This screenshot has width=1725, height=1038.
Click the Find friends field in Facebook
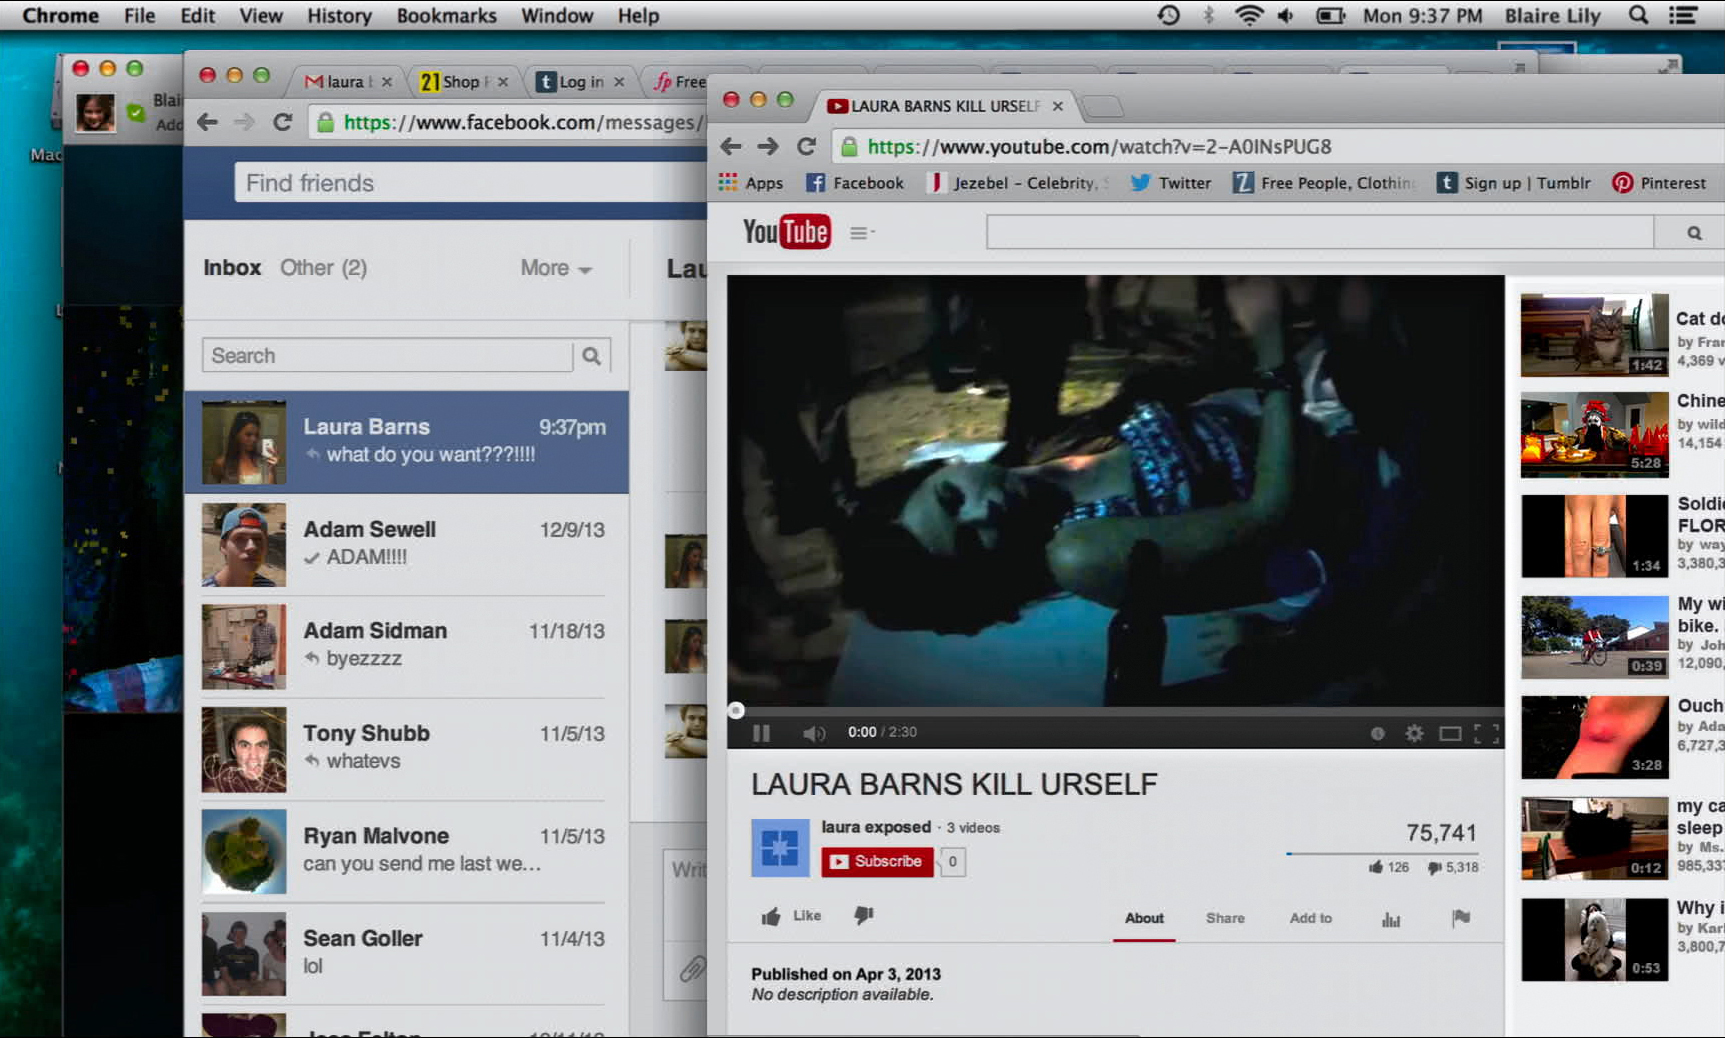[470, 183]
